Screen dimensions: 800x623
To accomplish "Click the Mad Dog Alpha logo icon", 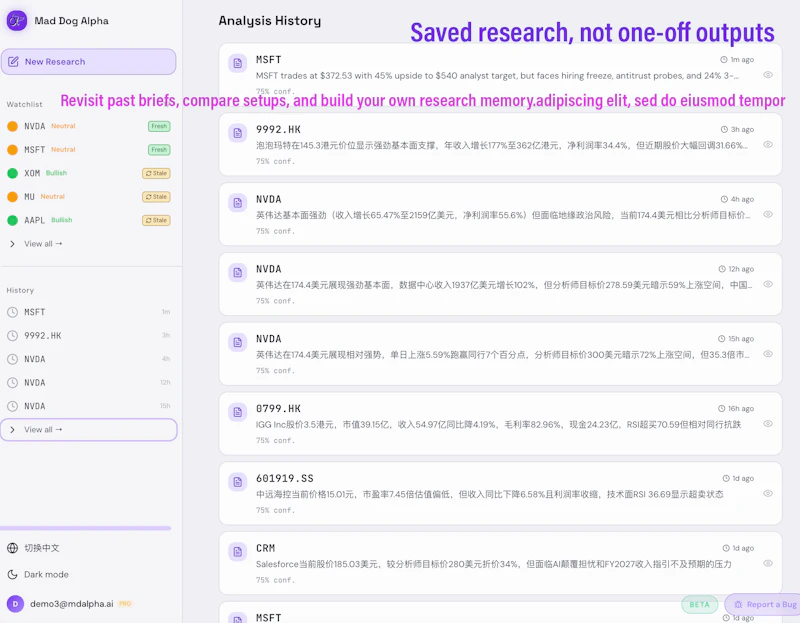I will [x=17, y=21].
